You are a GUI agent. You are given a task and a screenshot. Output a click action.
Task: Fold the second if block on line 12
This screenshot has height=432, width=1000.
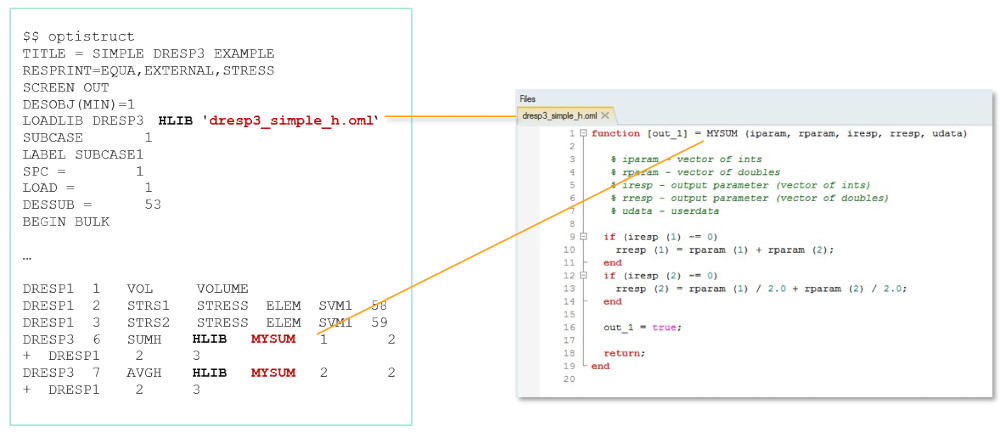pos(583,275)
